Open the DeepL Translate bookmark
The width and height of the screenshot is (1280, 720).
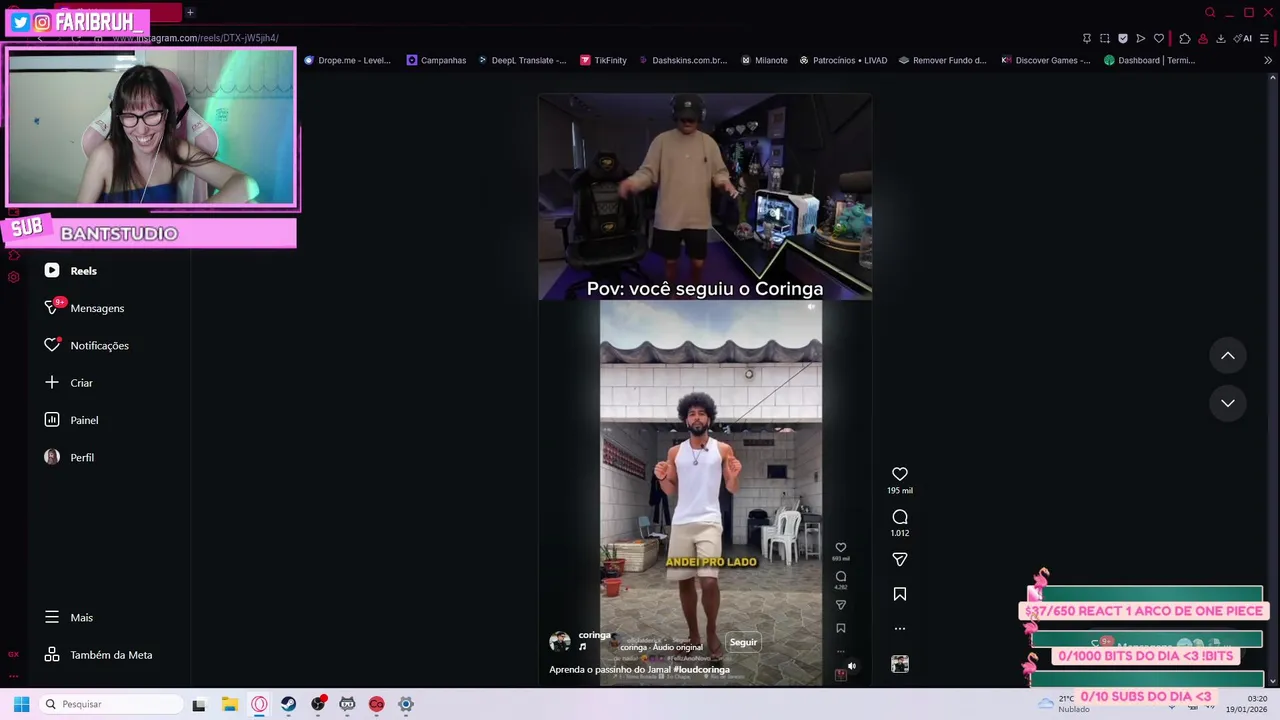[522, 60]
